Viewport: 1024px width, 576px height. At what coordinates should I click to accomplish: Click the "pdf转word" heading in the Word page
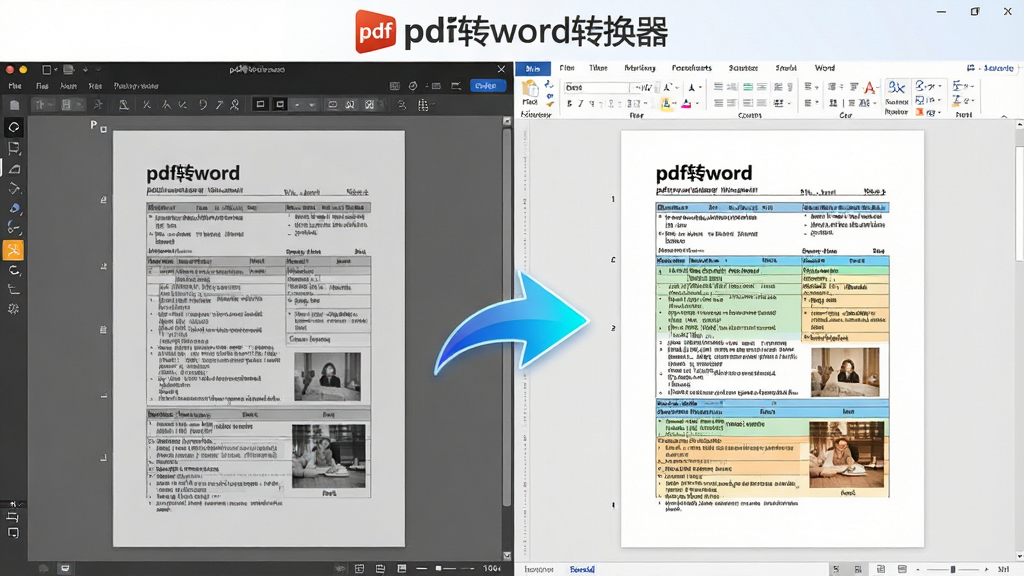pyautogui.click(x=704, y=173)
